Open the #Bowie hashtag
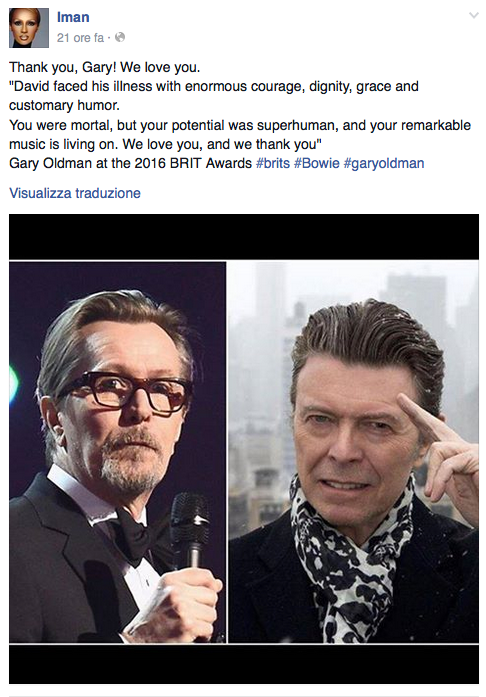The image size is (486, 697). pyautogui.click(x=317, y=163)
